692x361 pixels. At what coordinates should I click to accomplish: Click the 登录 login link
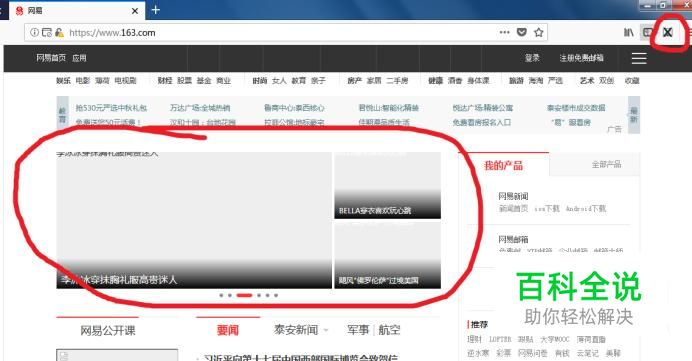click(532, 58)
